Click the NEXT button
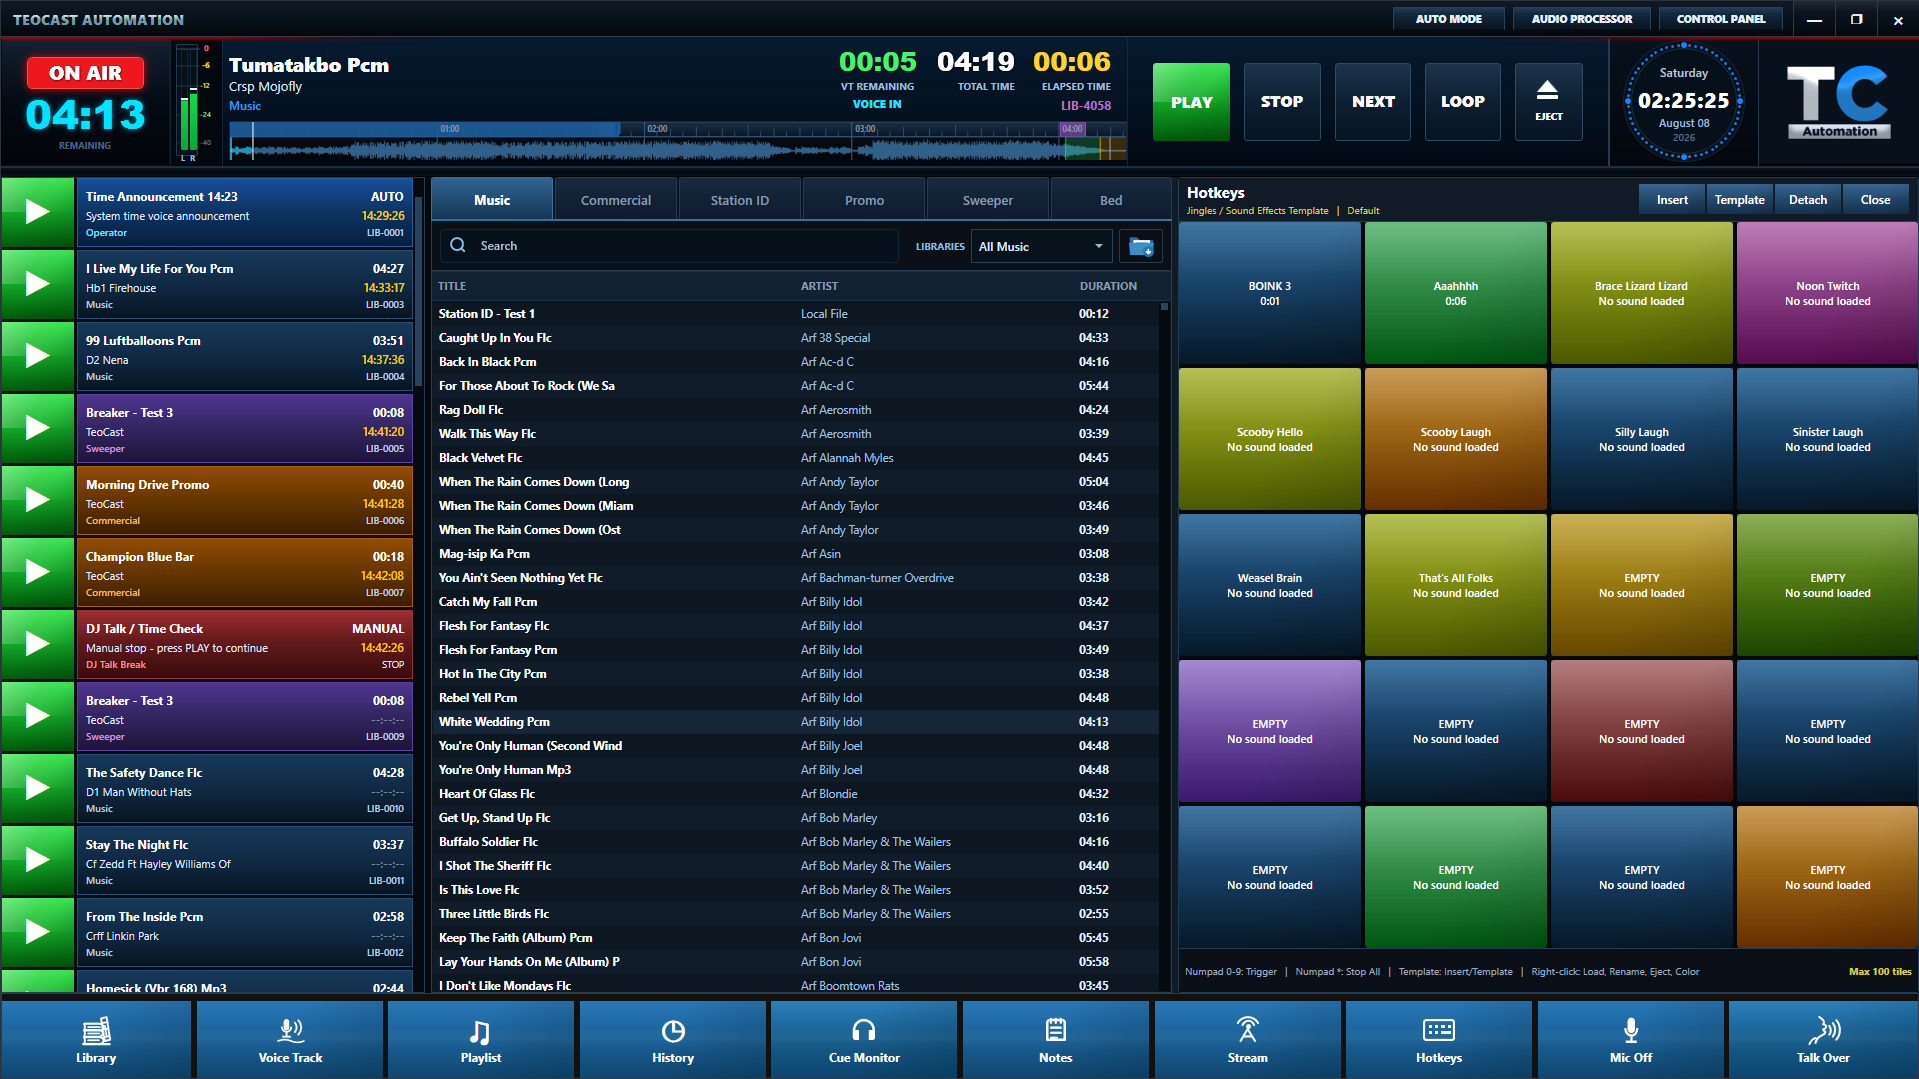Image resolution: width=1919 pixels, height=1079 pixels. (x=1373, y=101)
